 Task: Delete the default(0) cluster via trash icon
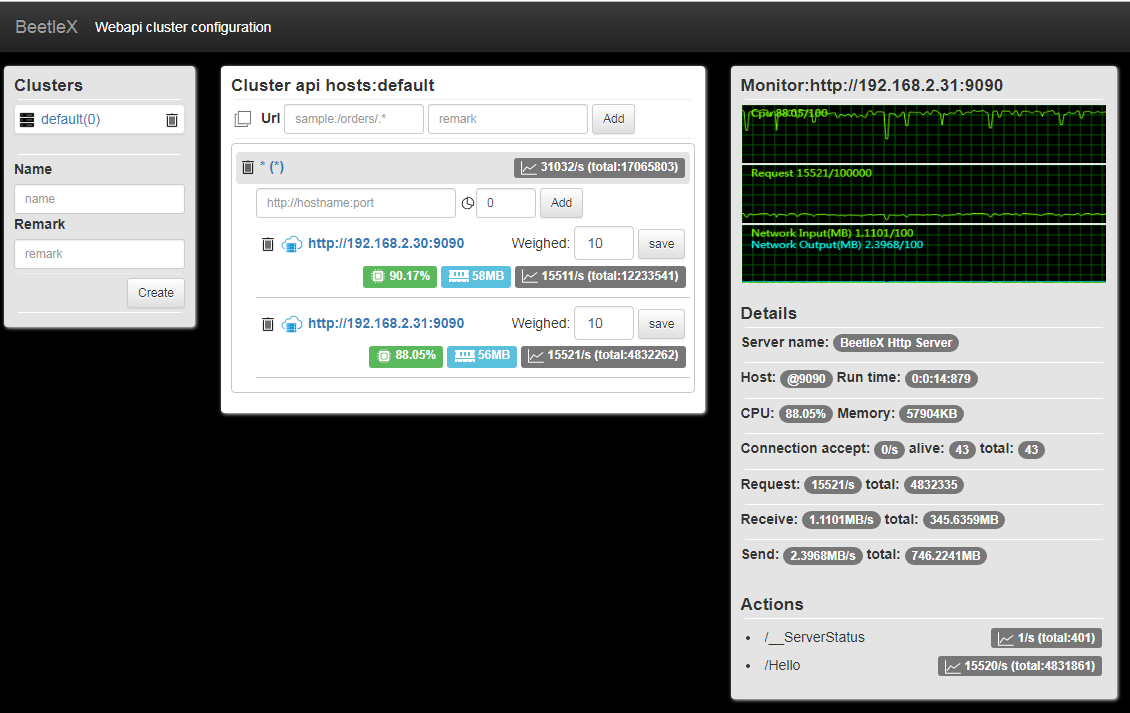pyautogui.click(x=172, y=120)
